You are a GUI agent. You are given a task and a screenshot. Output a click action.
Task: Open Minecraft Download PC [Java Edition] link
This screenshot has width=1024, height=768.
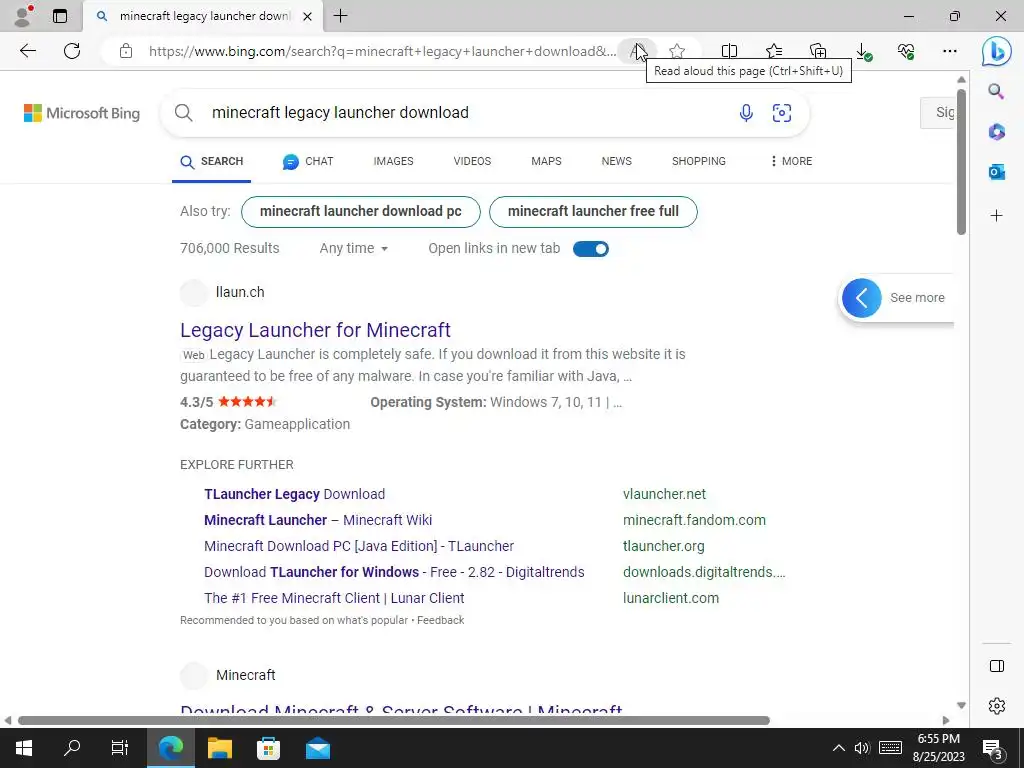pos(359,546)
